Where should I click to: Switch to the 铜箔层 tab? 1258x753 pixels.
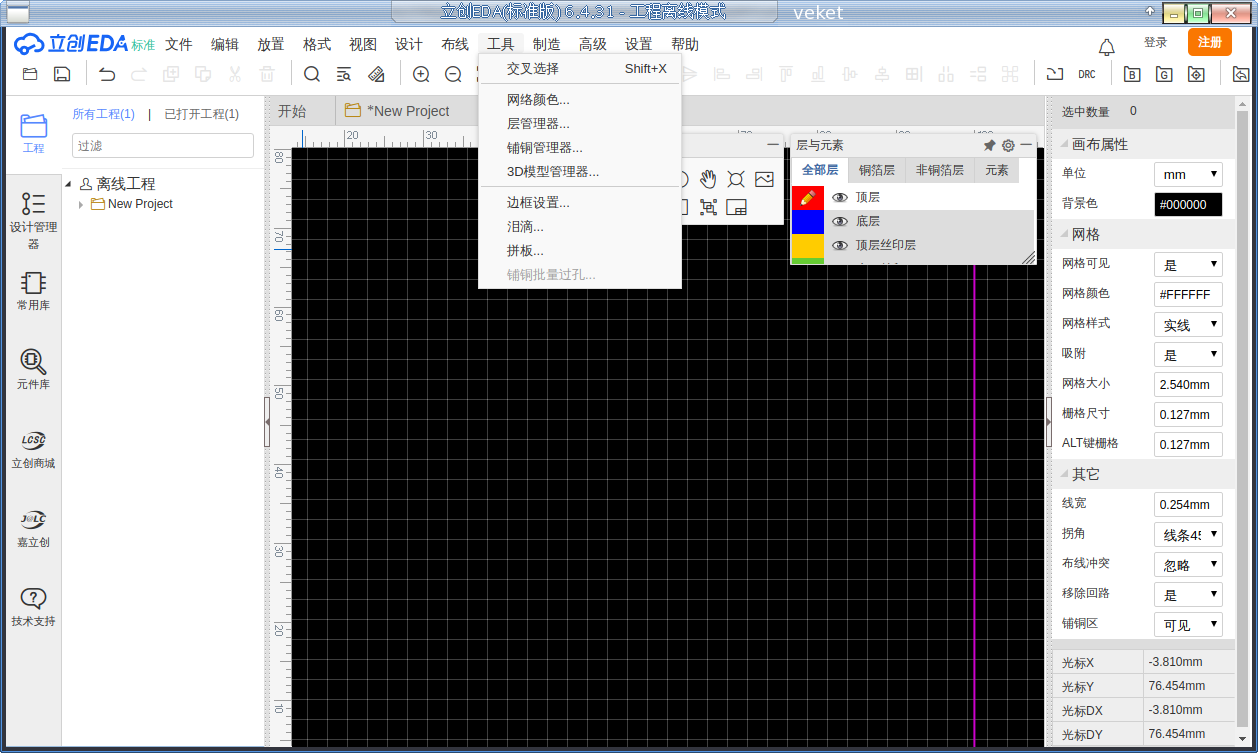click(x=877, y=171)
